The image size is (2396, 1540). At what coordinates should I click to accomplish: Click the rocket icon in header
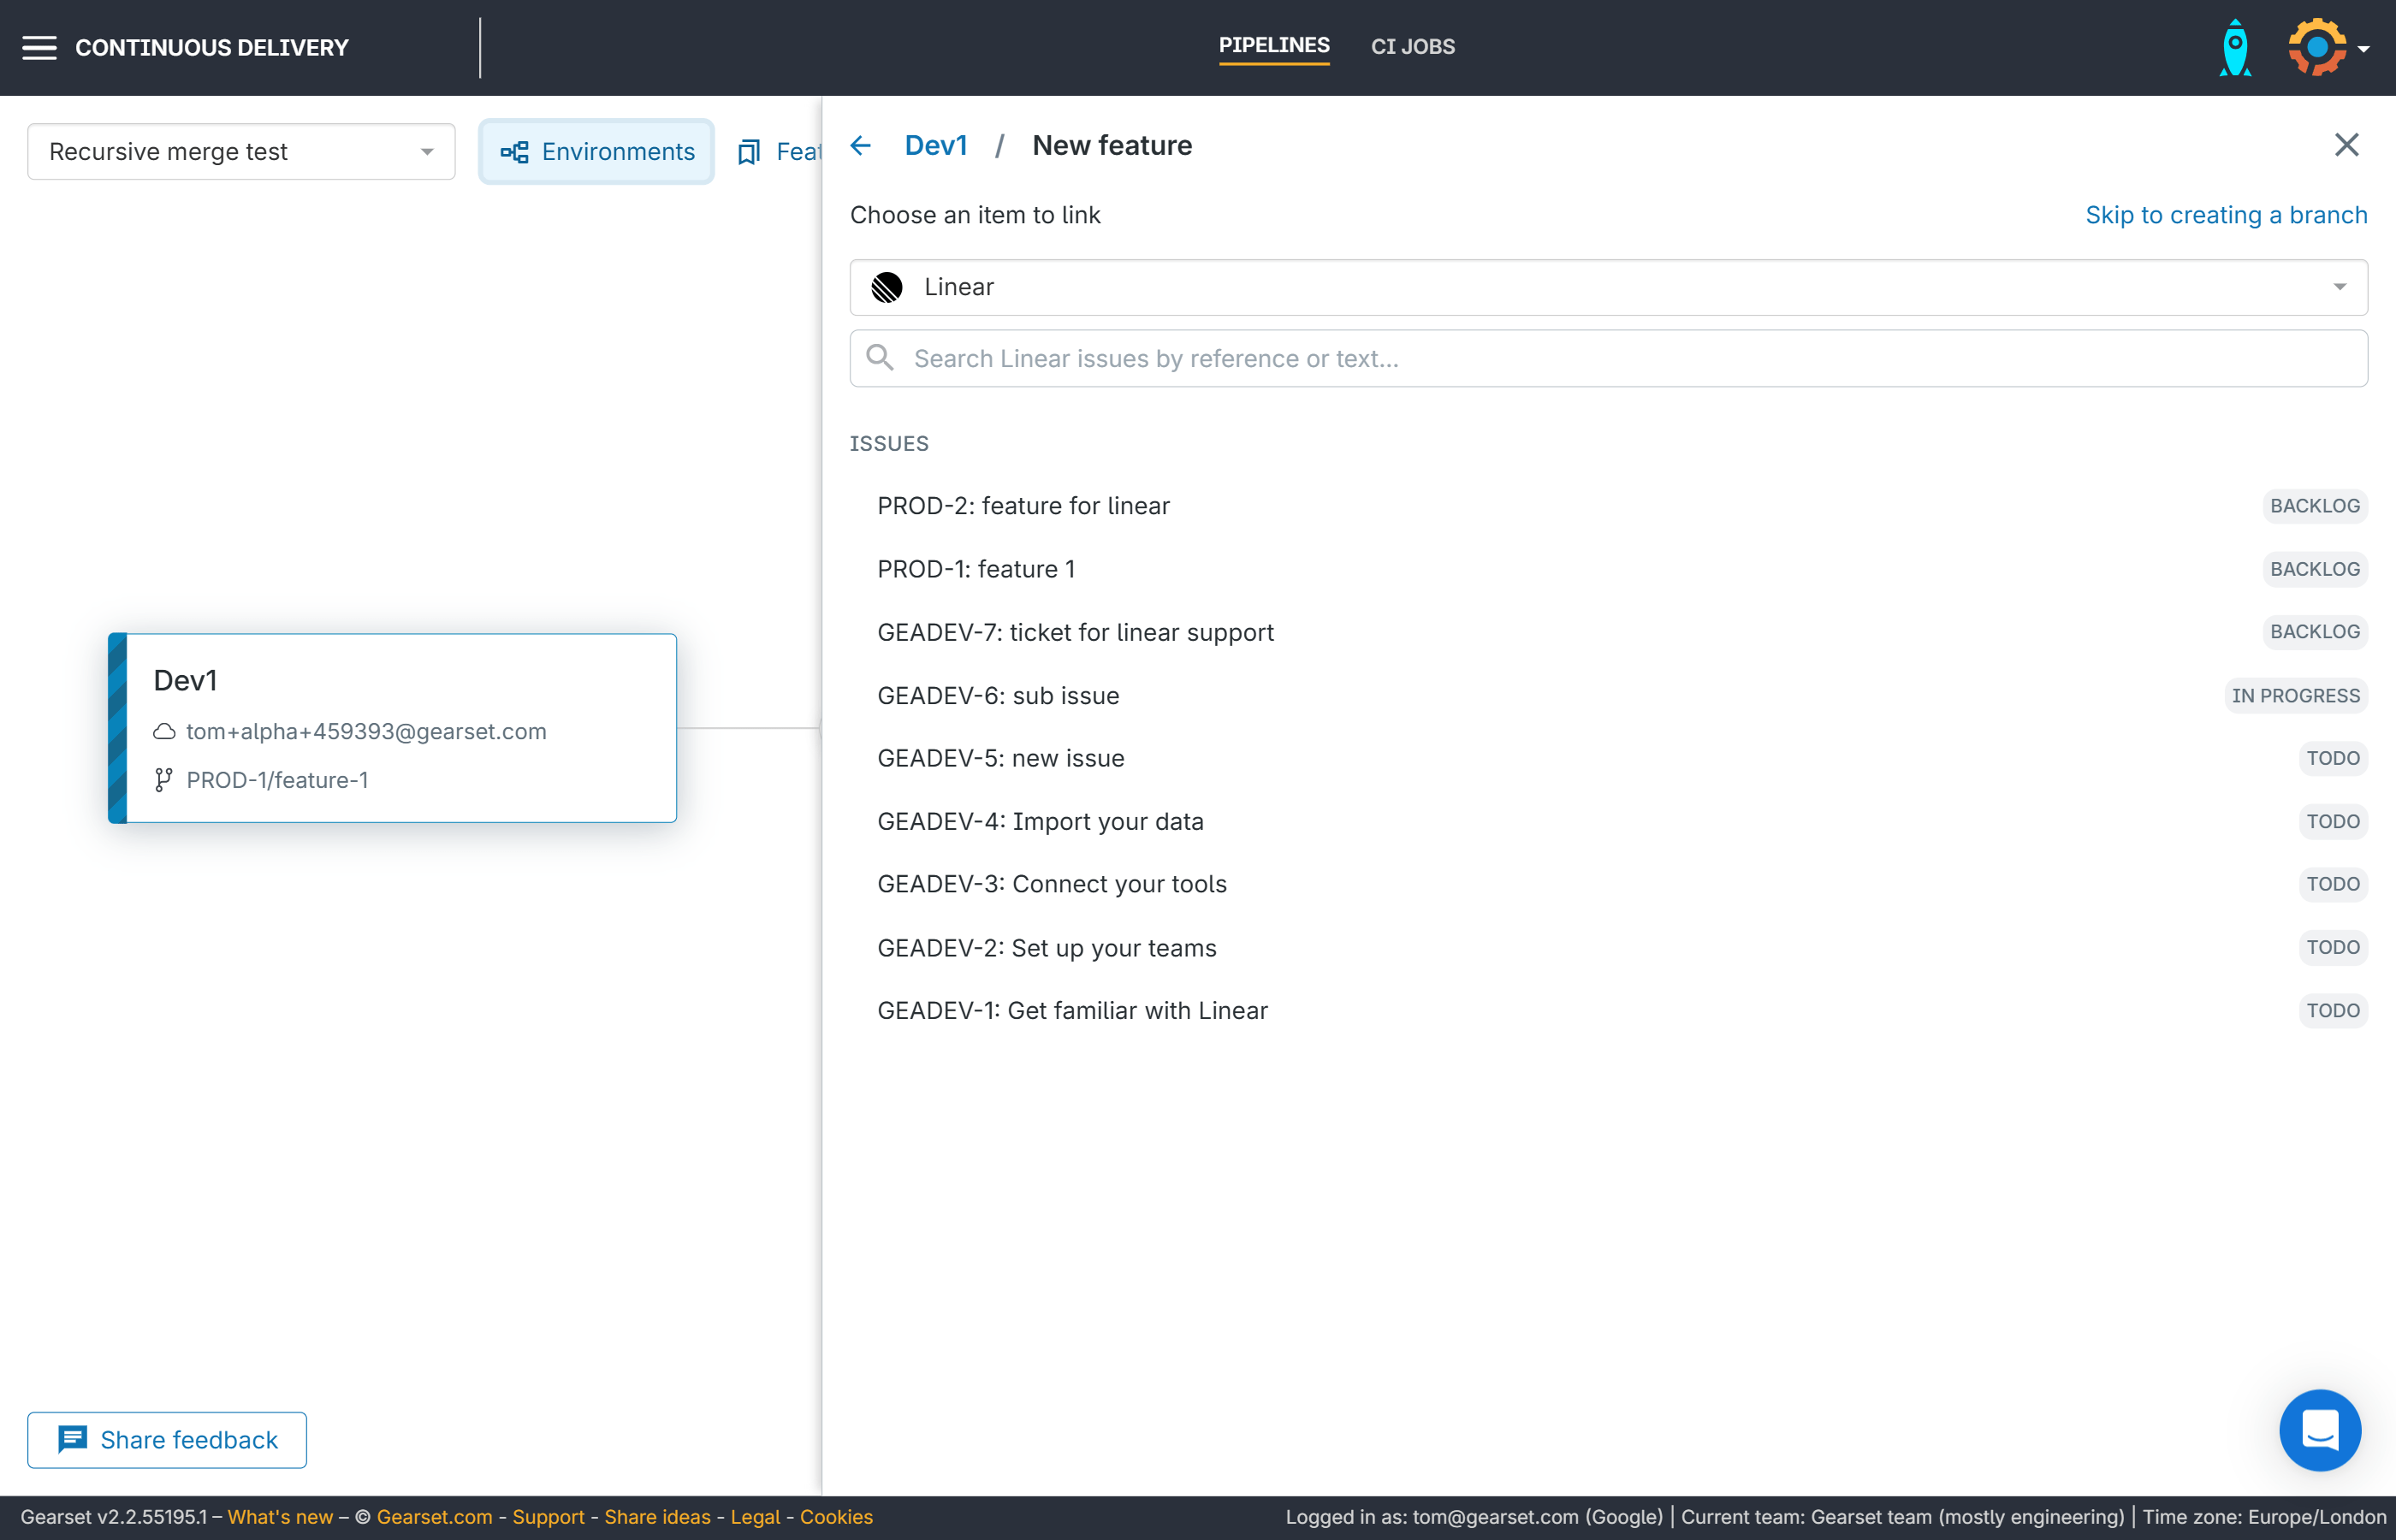(x=2235, y=47)
